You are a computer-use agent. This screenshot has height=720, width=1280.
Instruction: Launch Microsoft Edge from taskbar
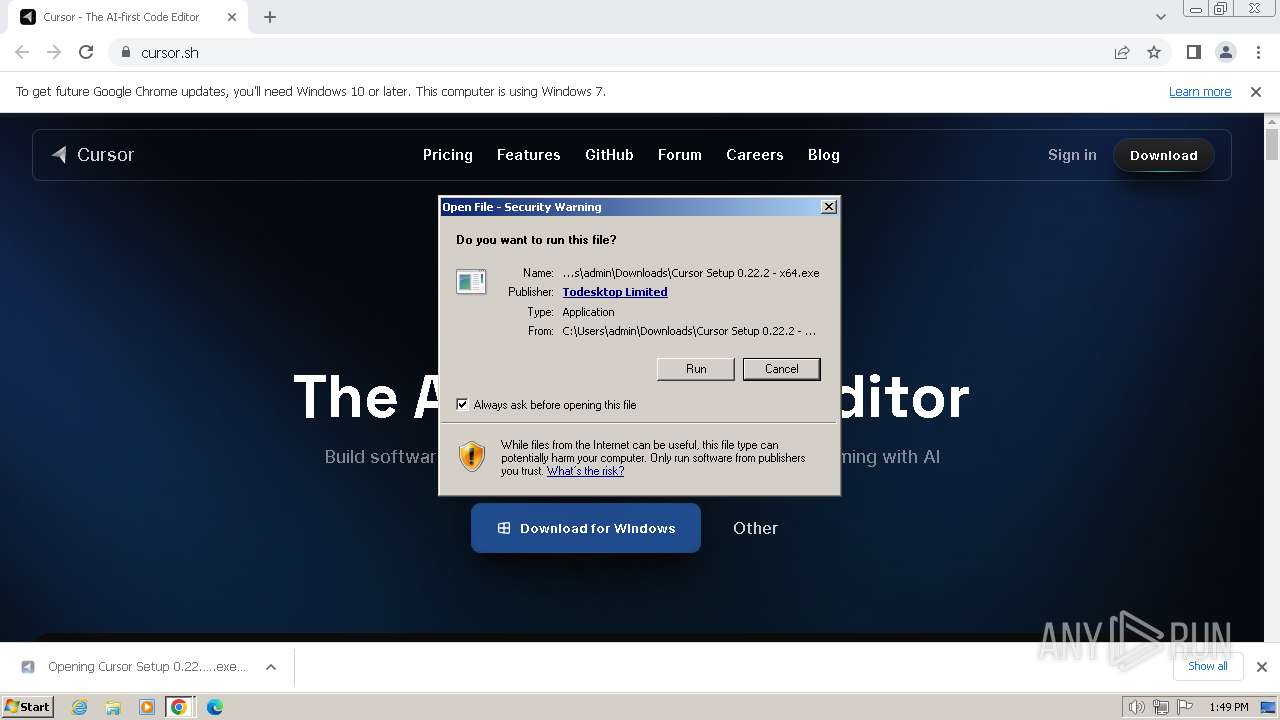[214, 707]
